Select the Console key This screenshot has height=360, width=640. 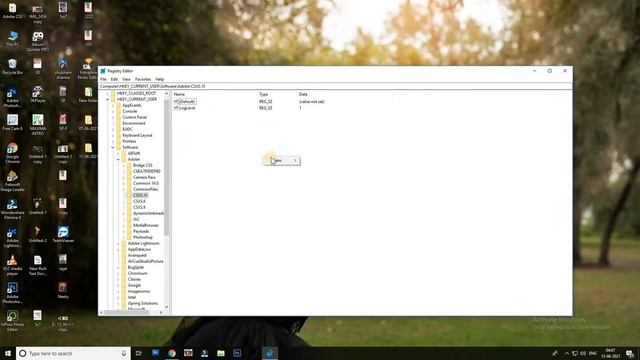130,111
